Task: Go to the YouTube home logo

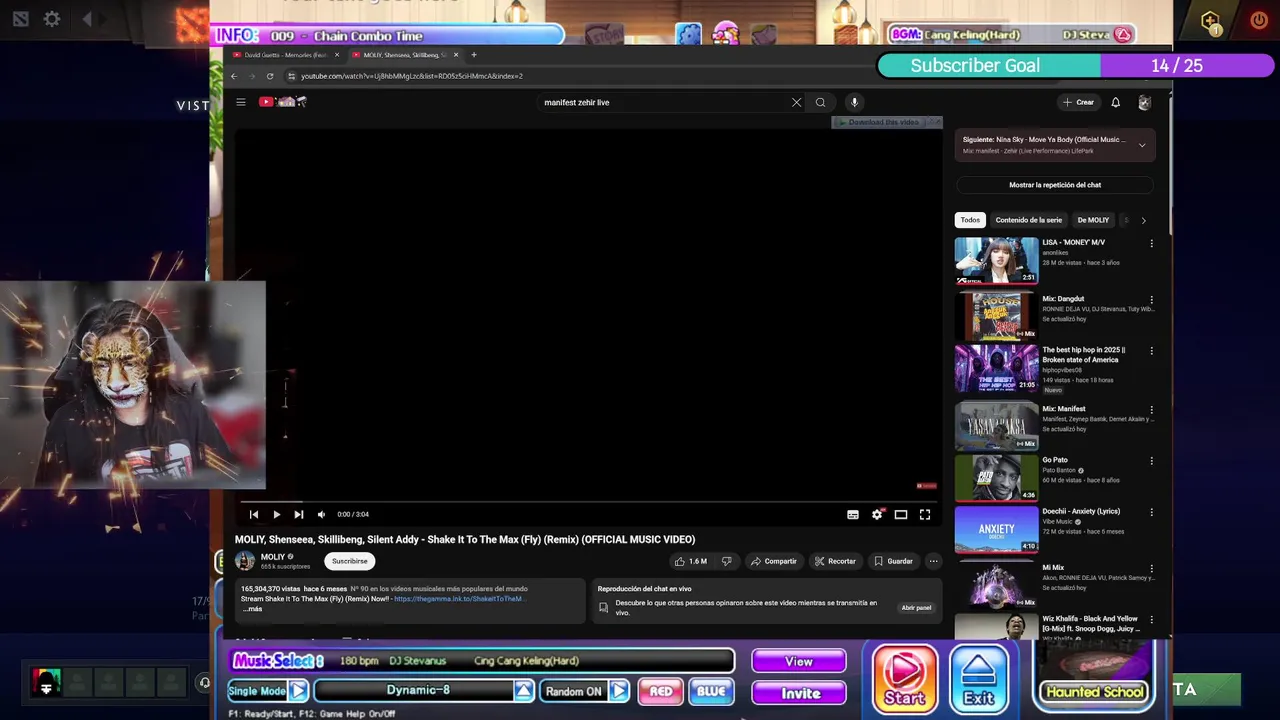Action: pos(283,102)
